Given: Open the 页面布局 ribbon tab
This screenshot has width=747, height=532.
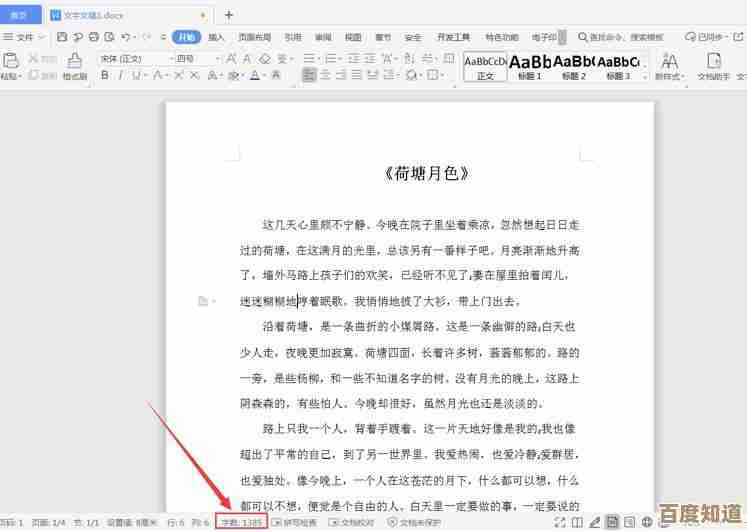Looking at the screenshot, I should pyautogui.click(x=255, y=37).
